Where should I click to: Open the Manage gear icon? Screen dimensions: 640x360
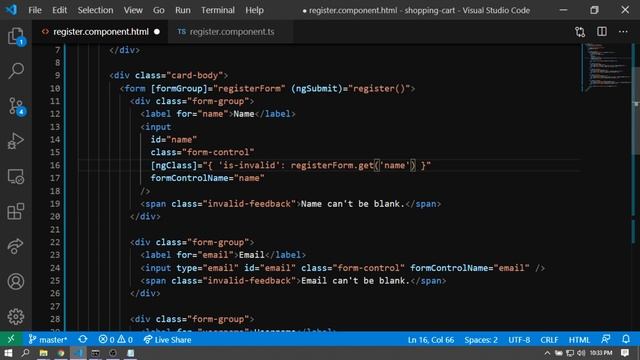tap(16, 316)
